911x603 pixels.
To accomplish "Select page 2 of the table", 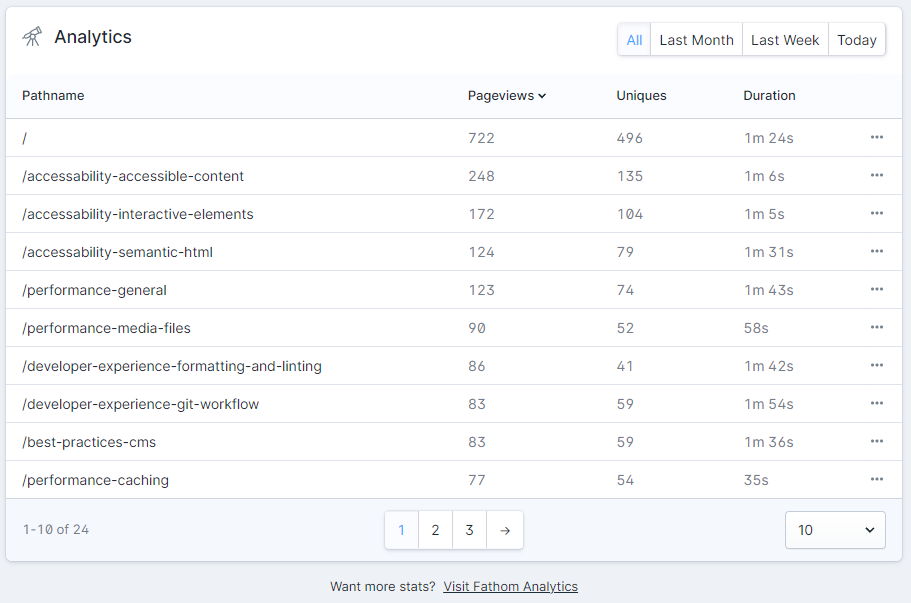I will pos(435,530).
